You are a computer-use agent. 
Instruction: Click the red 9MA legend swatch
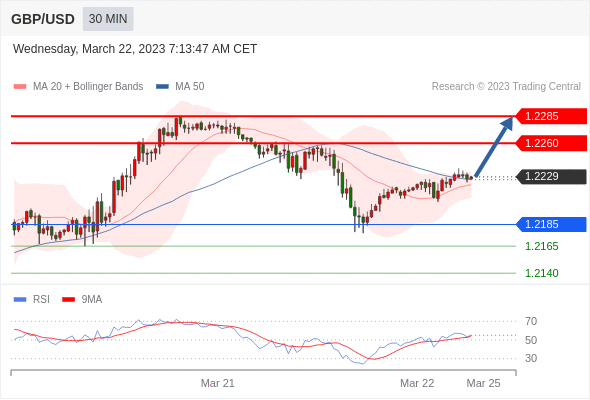coord(68,300)
